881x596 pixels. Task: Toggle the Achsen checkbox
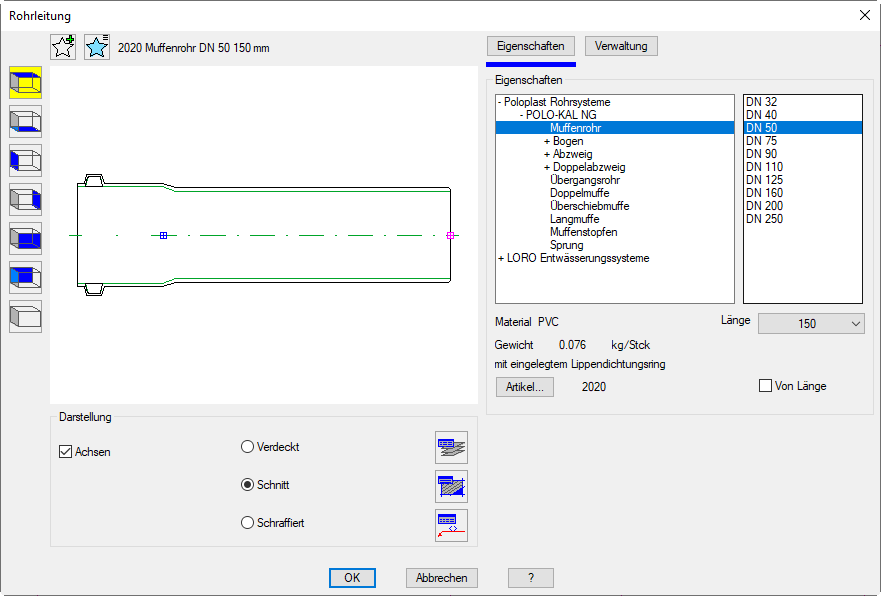(66, 452)
